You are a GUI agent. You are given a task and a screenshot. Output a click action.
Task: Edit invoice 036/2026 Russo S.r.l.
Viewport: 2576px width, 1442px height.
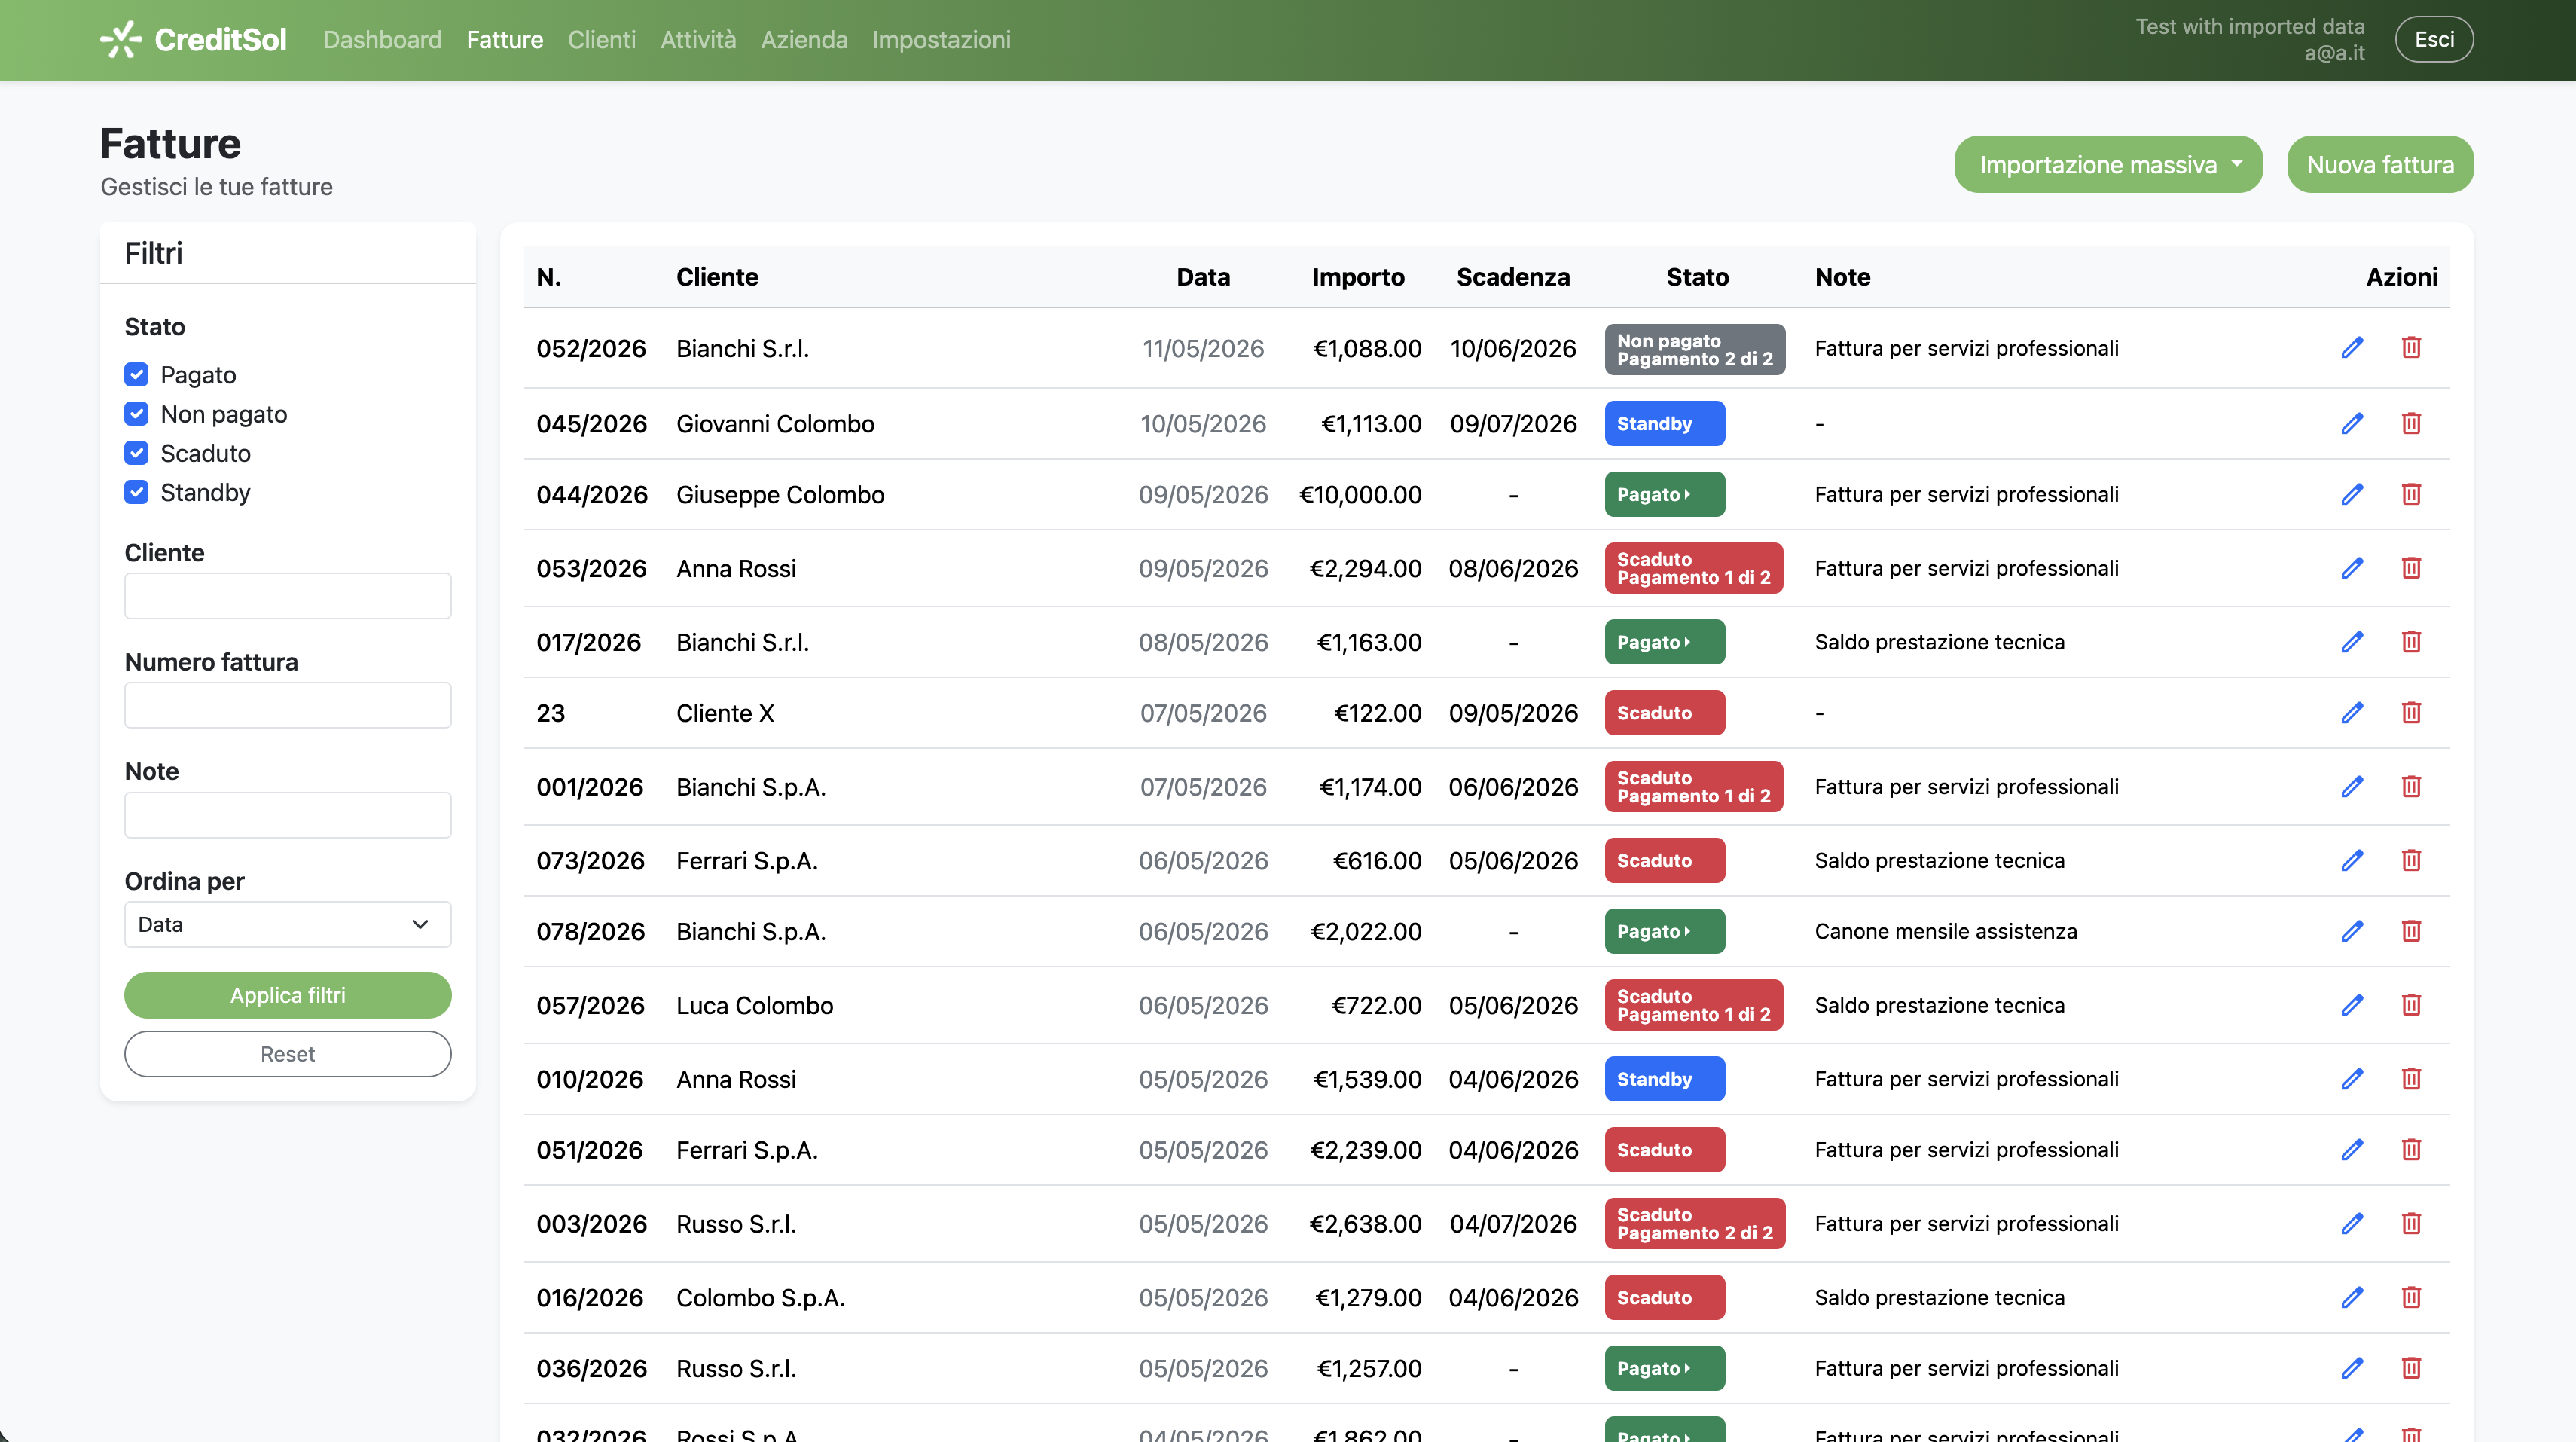[2352, 1368]
